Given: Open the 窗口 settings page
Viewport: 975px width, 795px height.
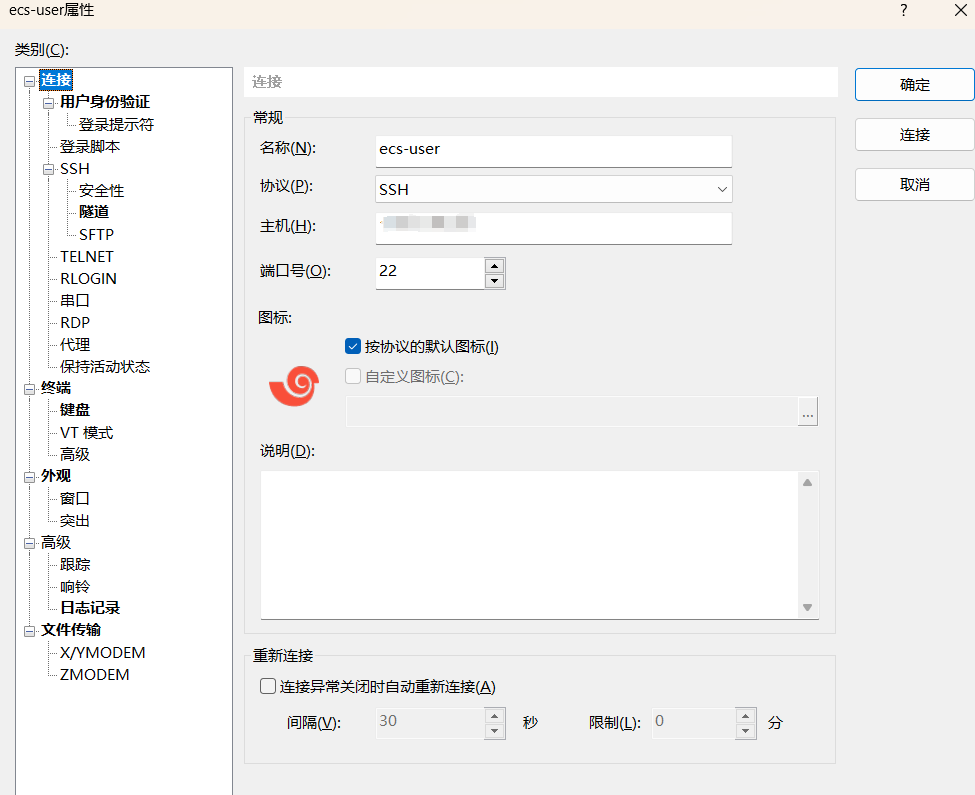Looking at the screenshot, I should (x=75, y=499).
